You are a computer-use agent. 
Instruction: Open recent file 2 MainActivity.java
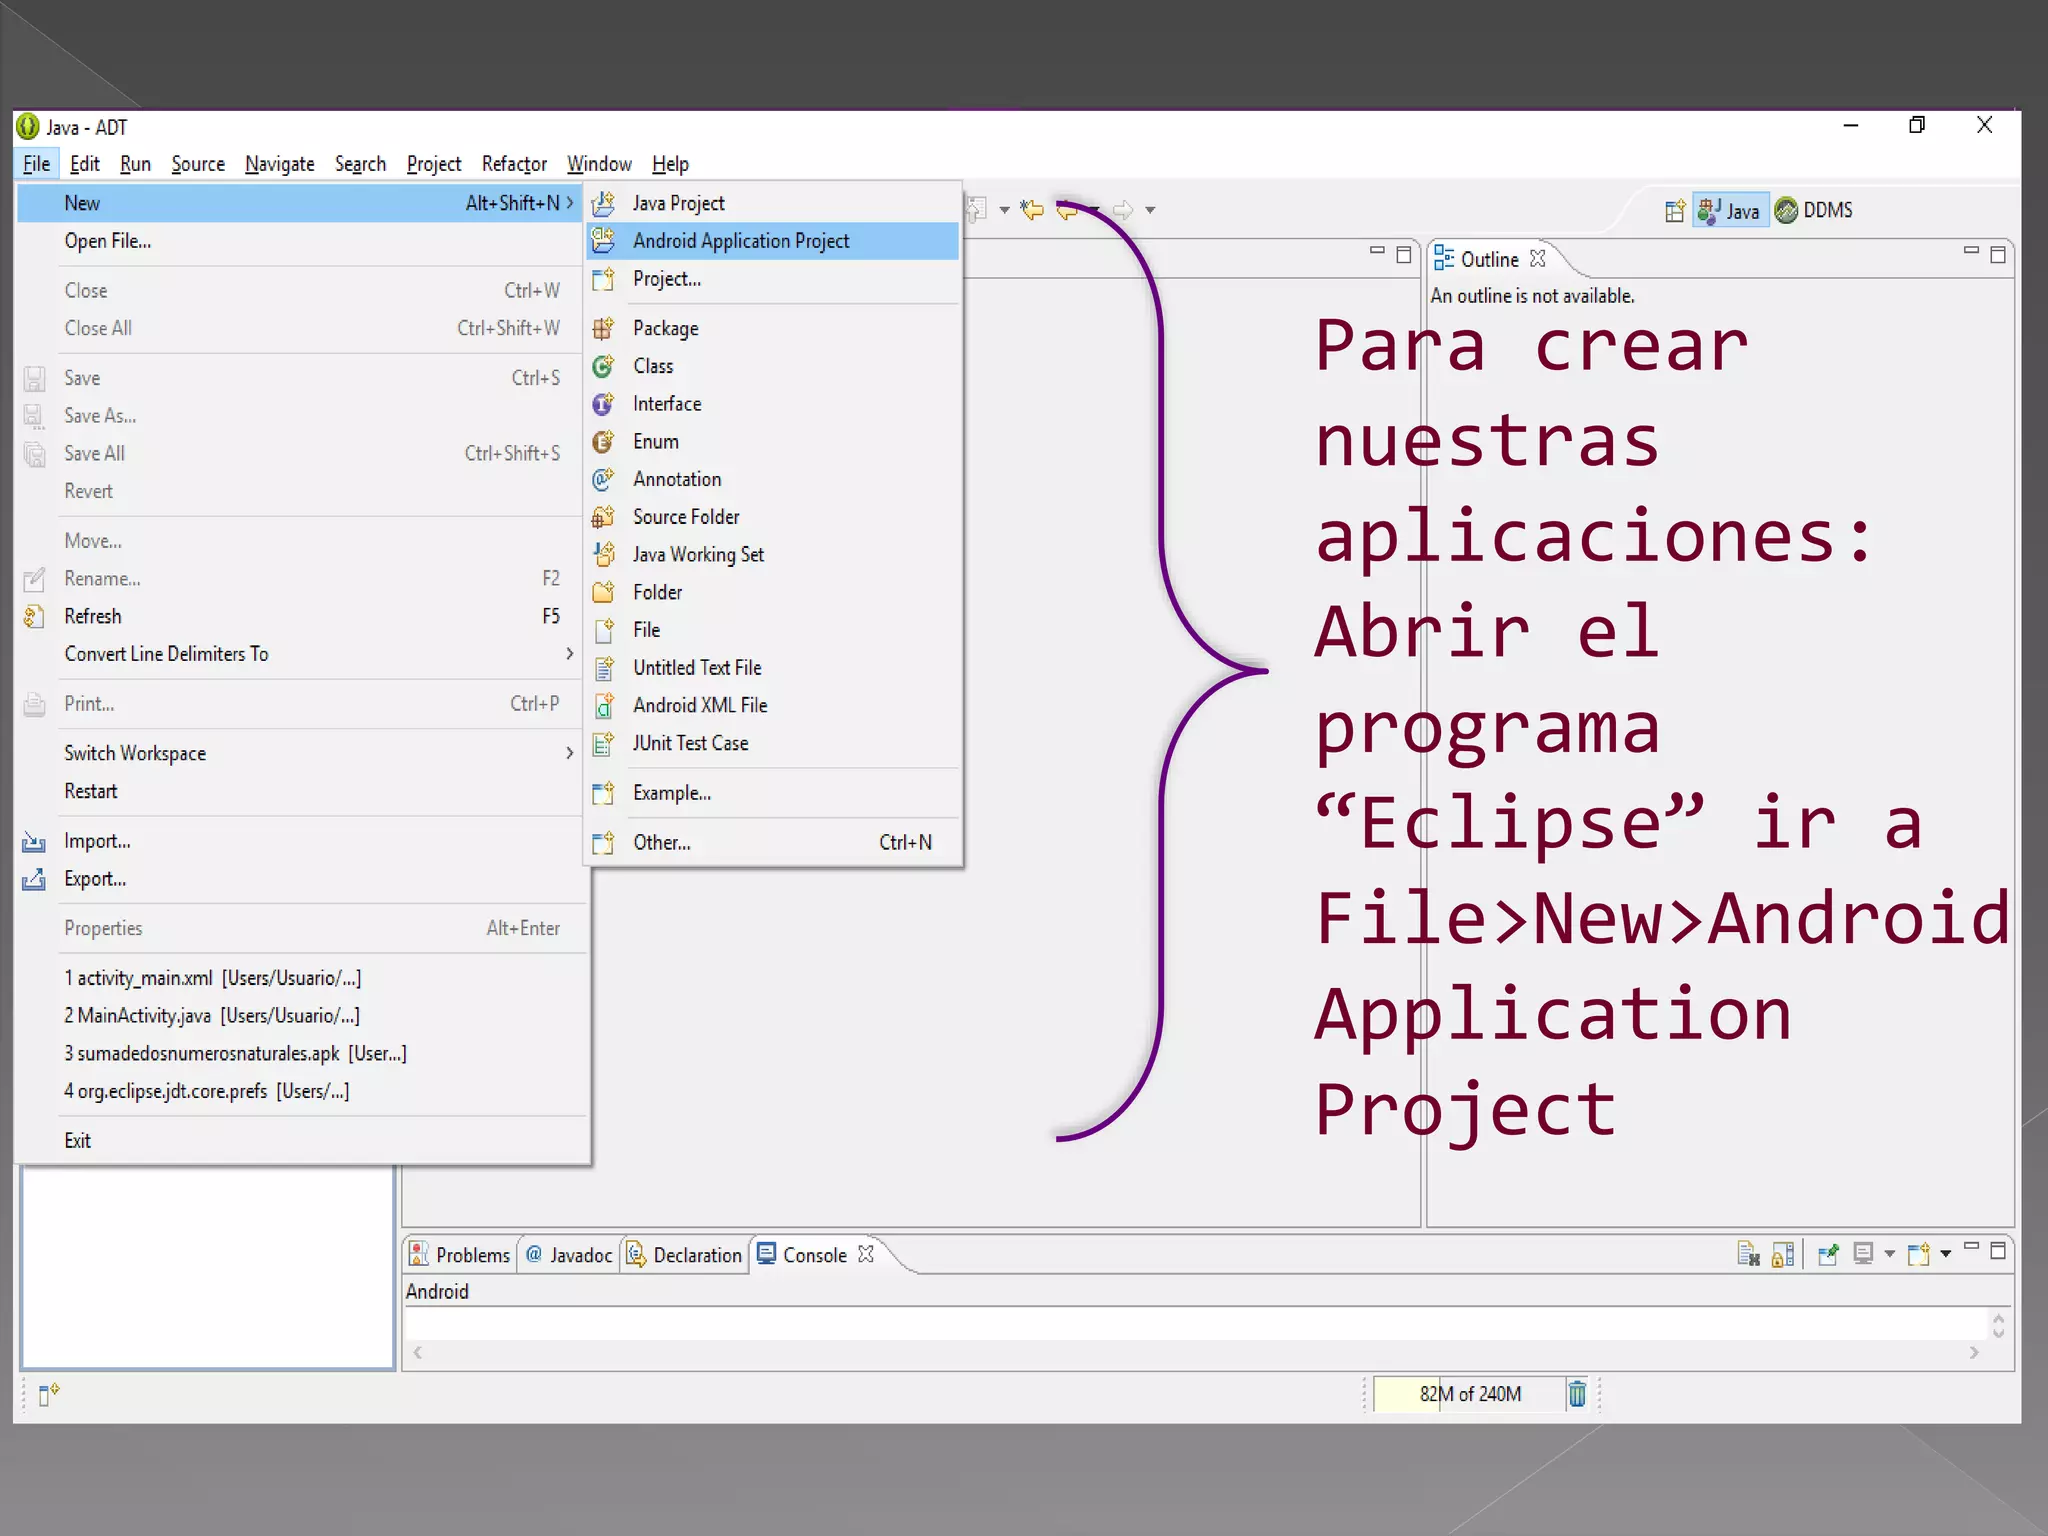(304, 1016)
